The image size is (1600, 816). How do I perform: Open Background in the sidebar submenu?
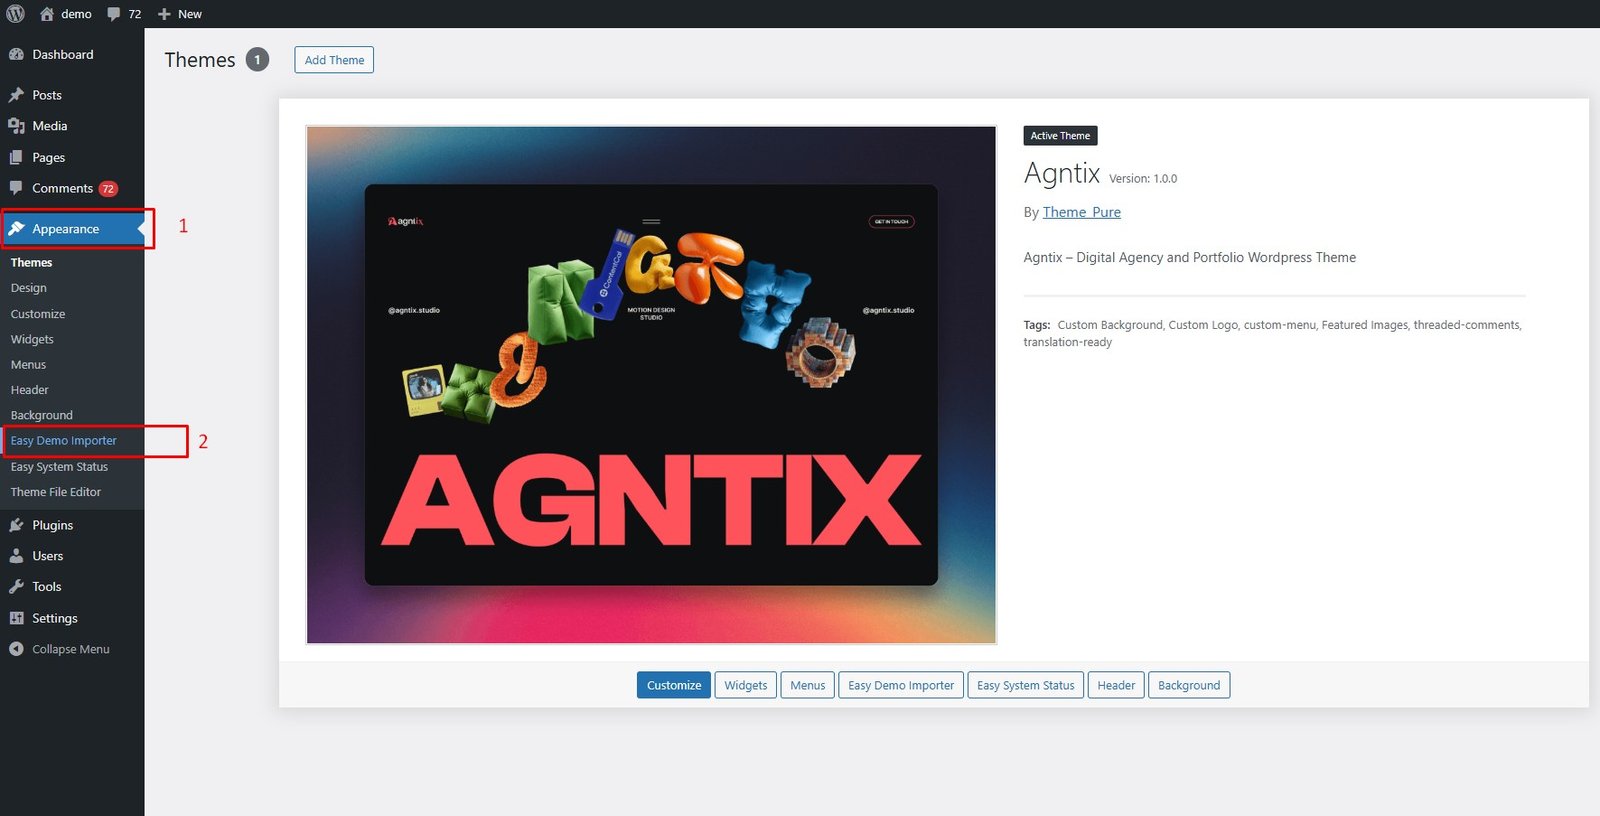point(41,415)
